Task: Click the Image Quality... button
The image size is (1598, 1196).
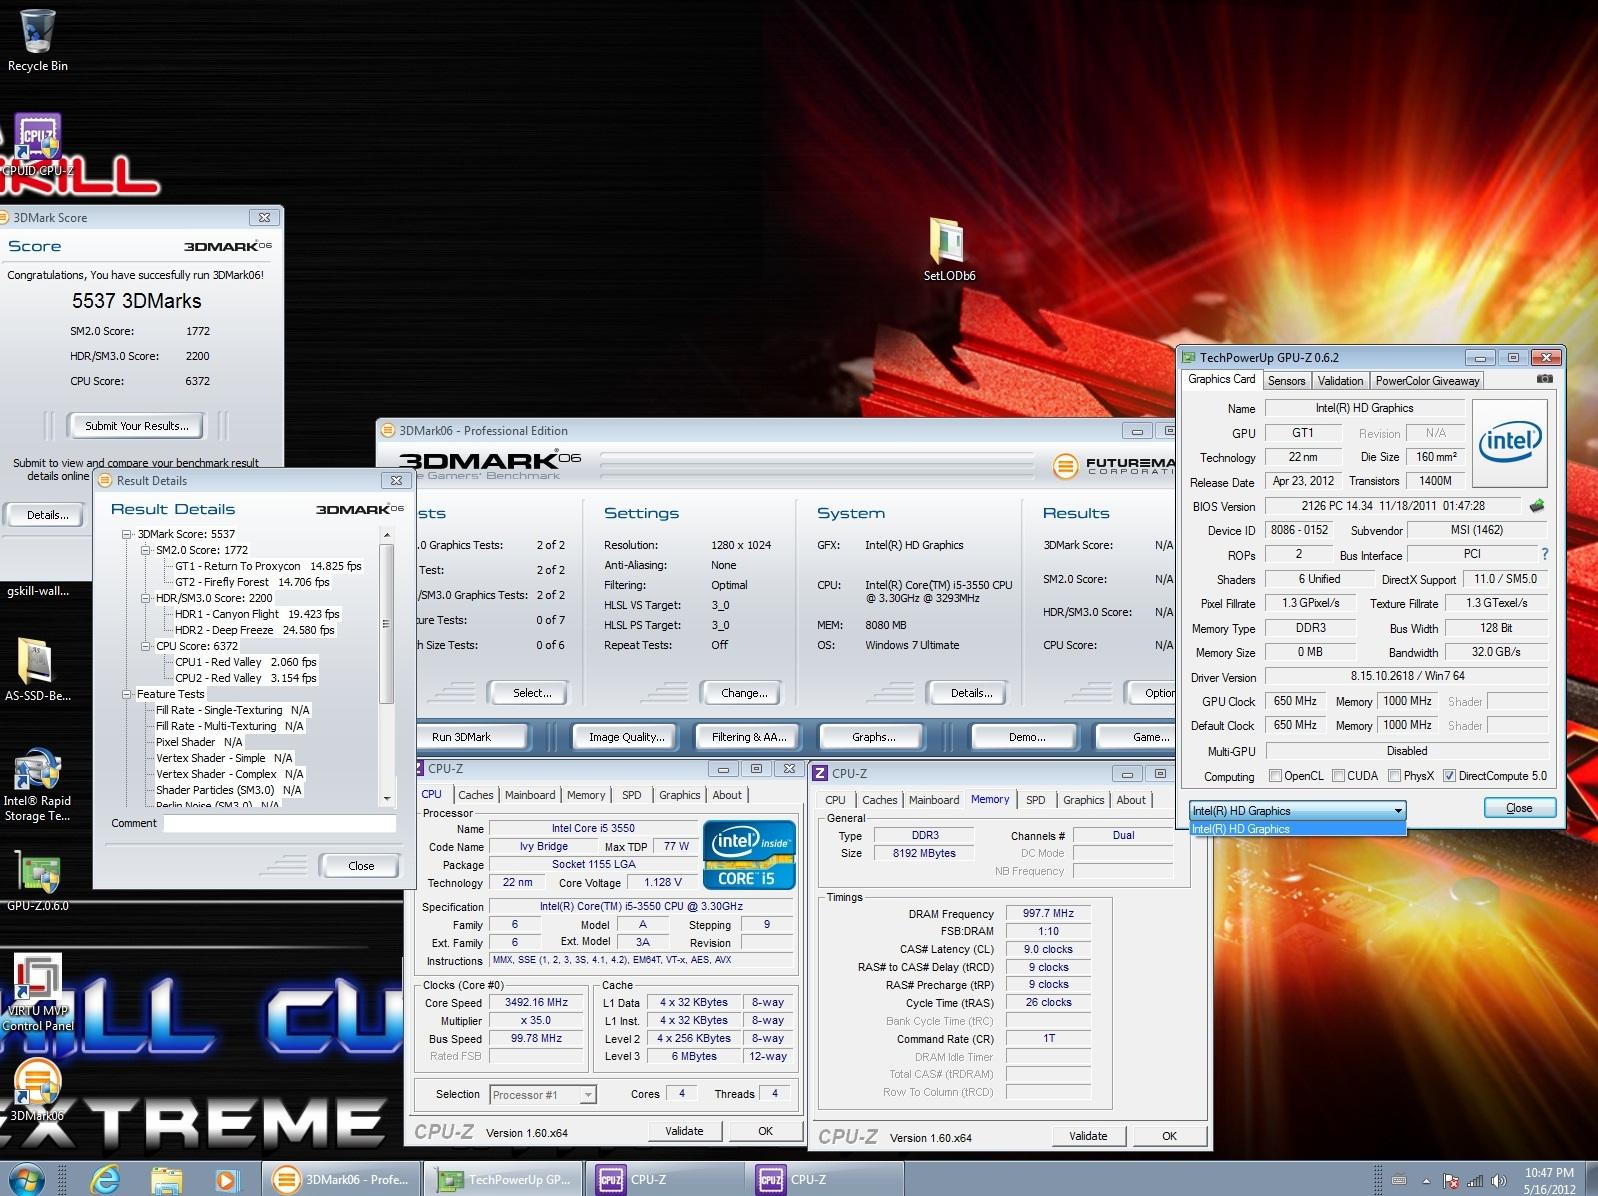Action: tap(627, 737)
